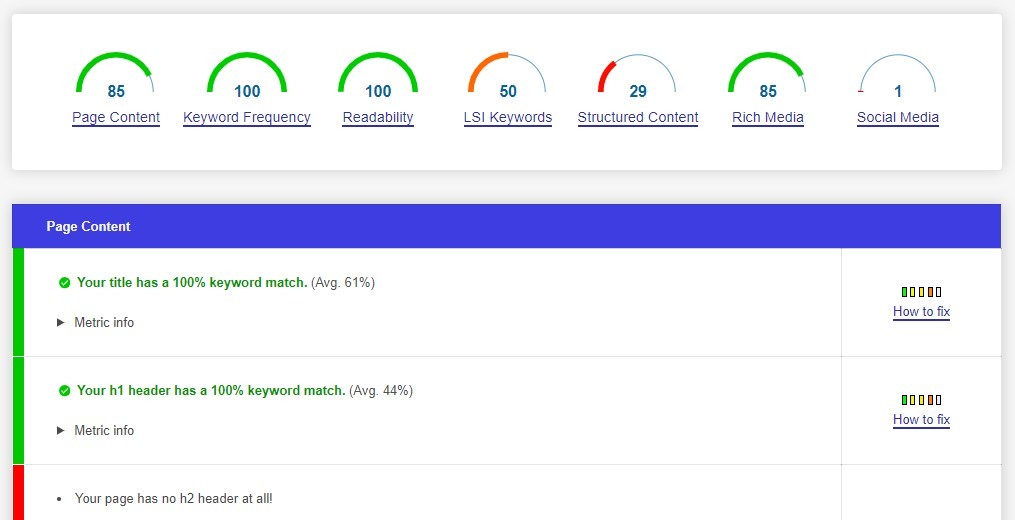Screen dimensions: 1015x520
Task: Open the Structured Content score link
Action: (638, 117)
